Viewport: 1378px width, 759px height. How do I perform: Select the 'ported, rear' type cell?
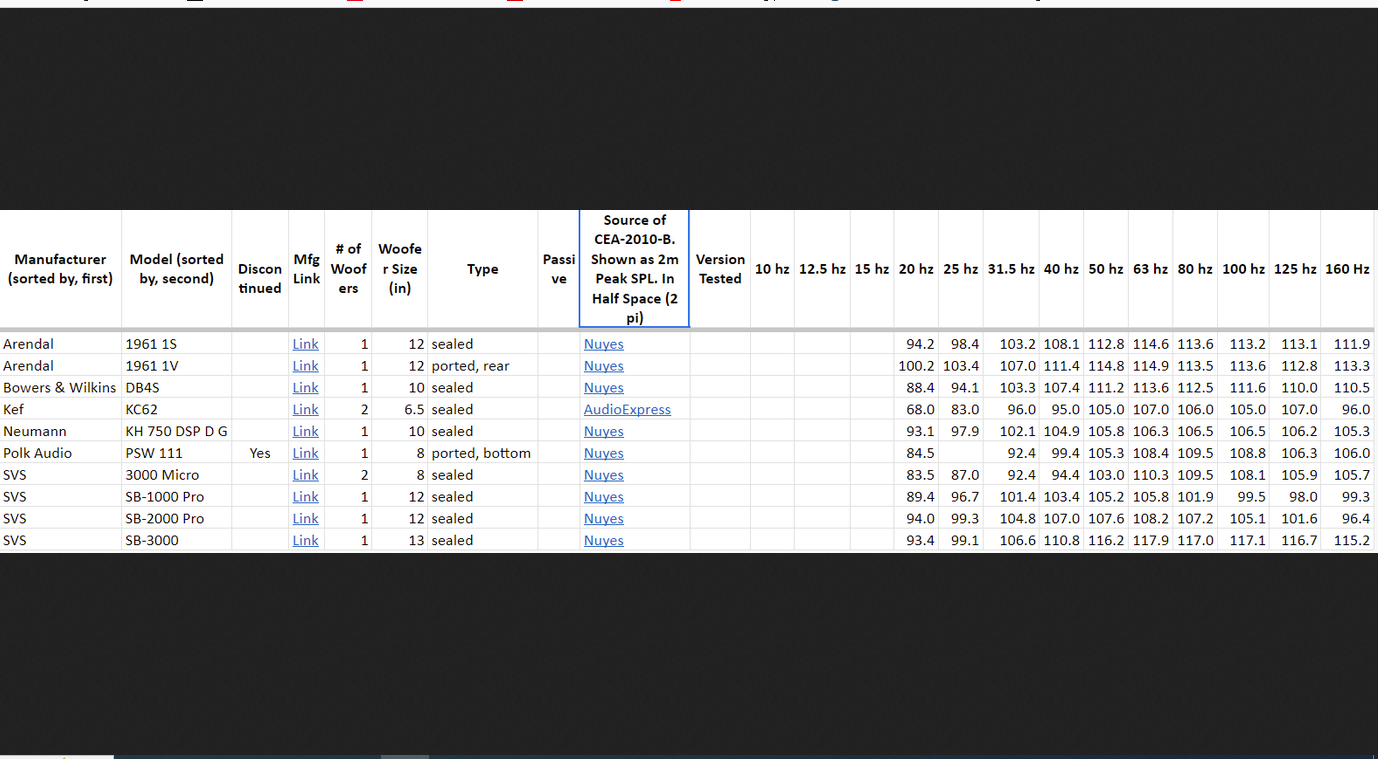[482, 366]
